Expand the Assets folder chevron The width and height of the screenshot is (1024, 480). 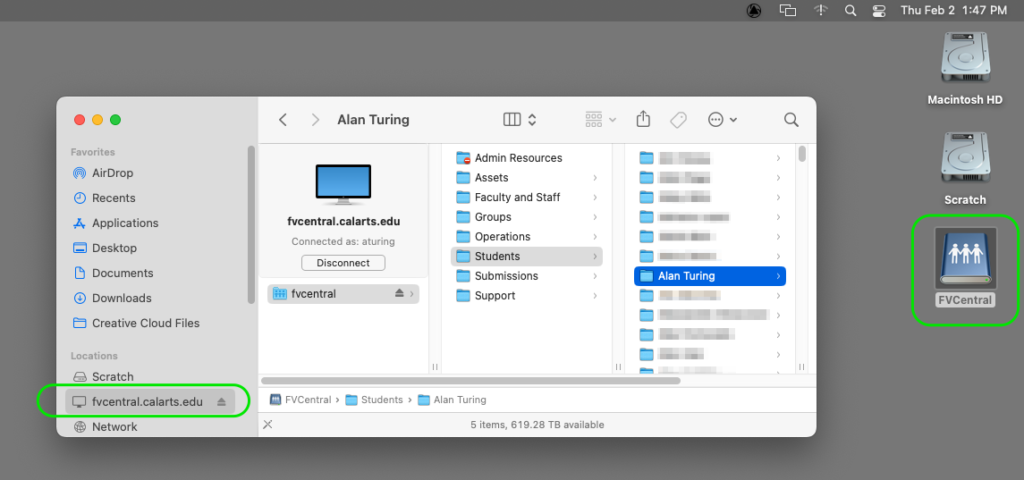pos(595,178)
